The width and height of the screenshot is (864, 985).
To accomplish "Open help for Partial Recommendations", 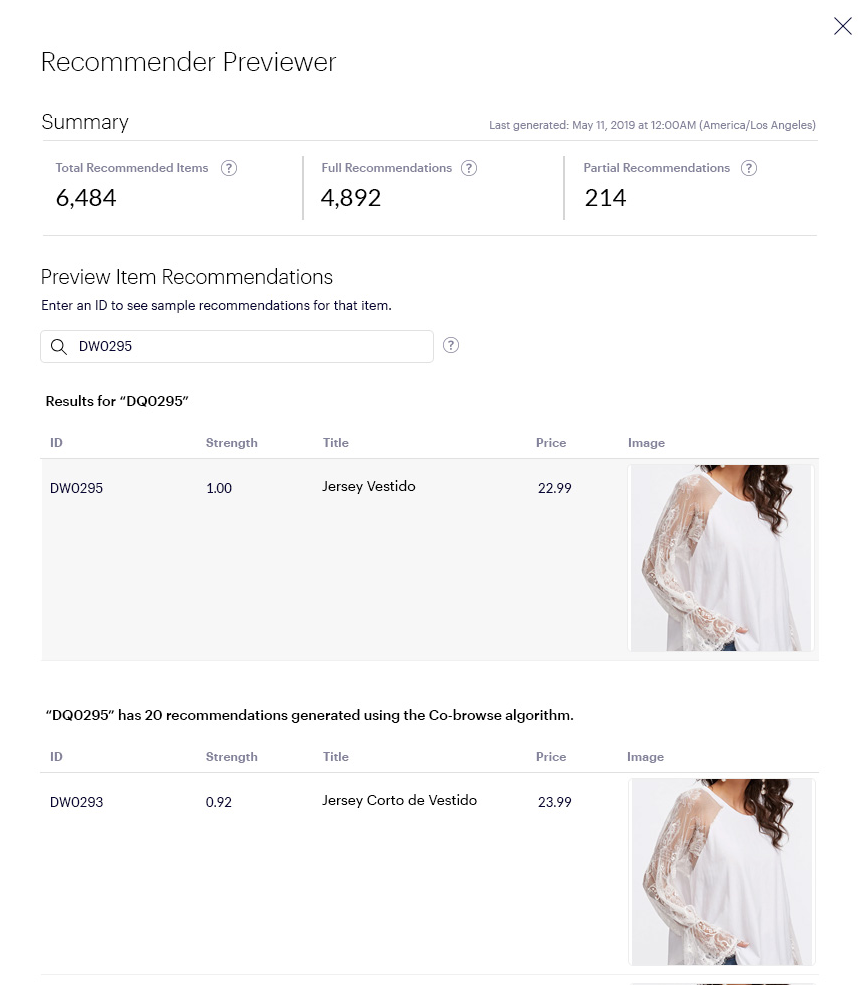I will point(748,168).
